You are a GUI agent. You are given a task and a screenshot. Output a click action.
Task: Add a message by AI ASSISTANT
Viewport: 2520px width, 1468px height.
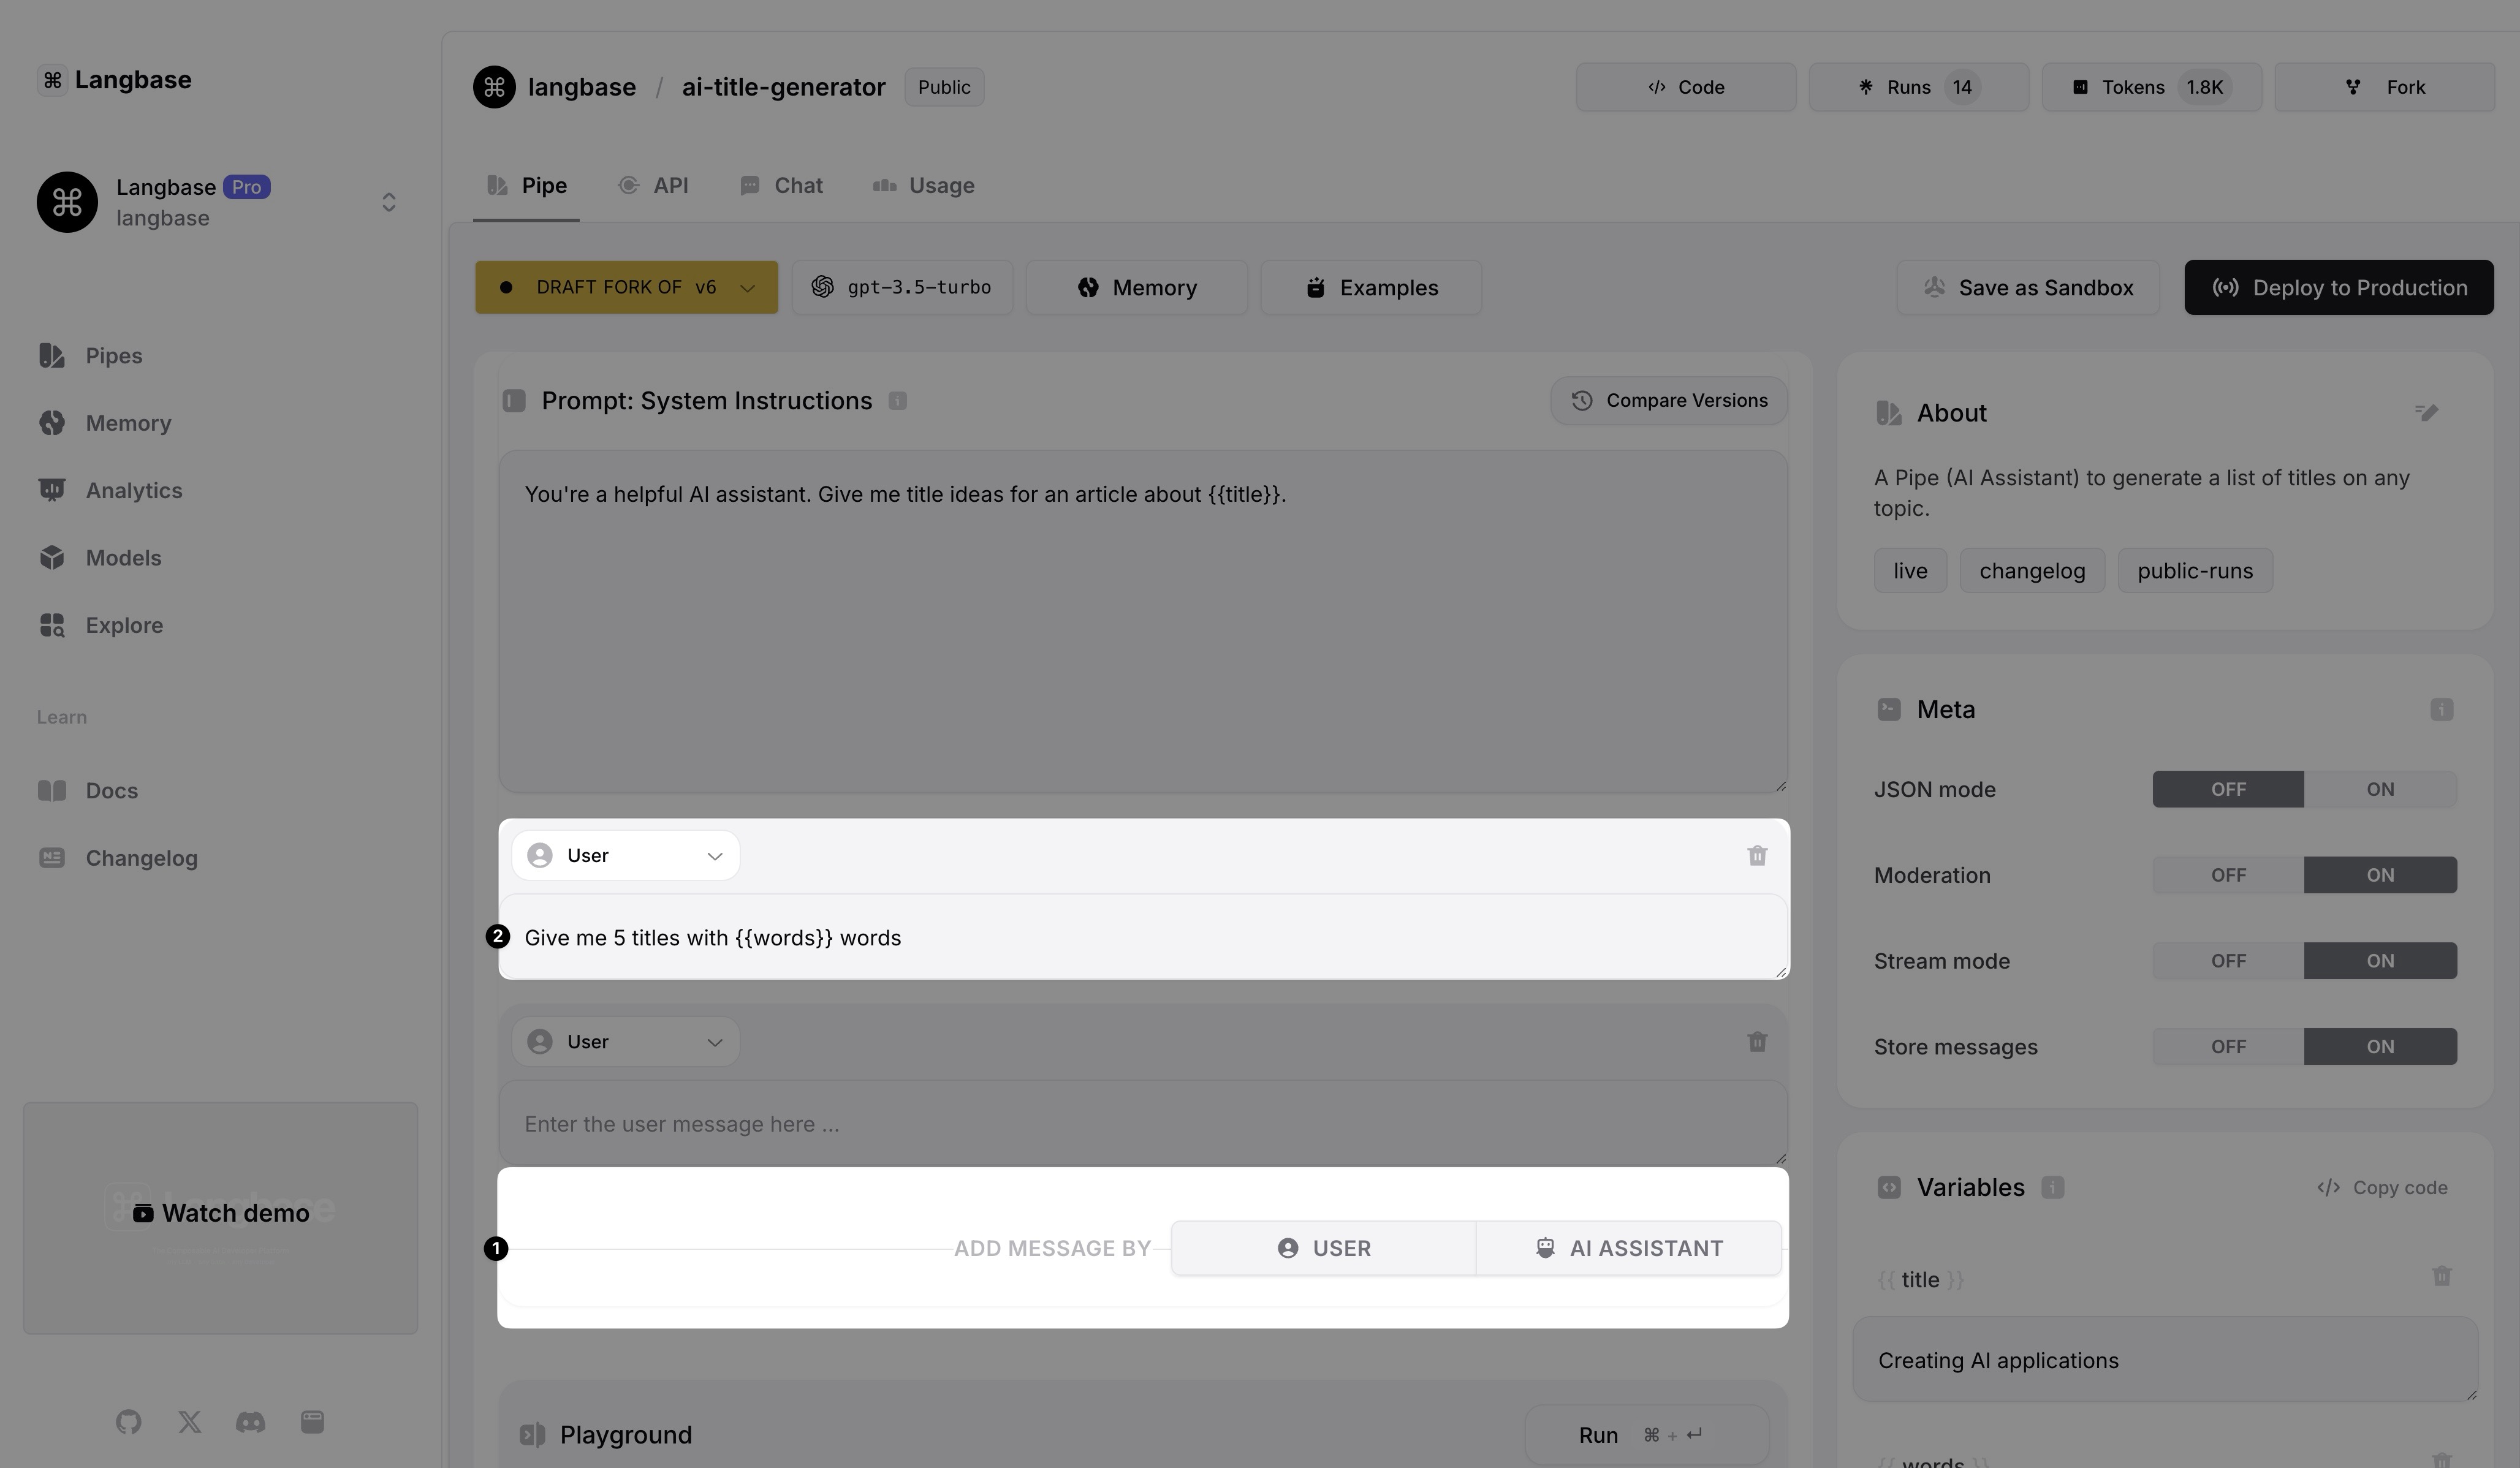[x=1628, y=1248]
